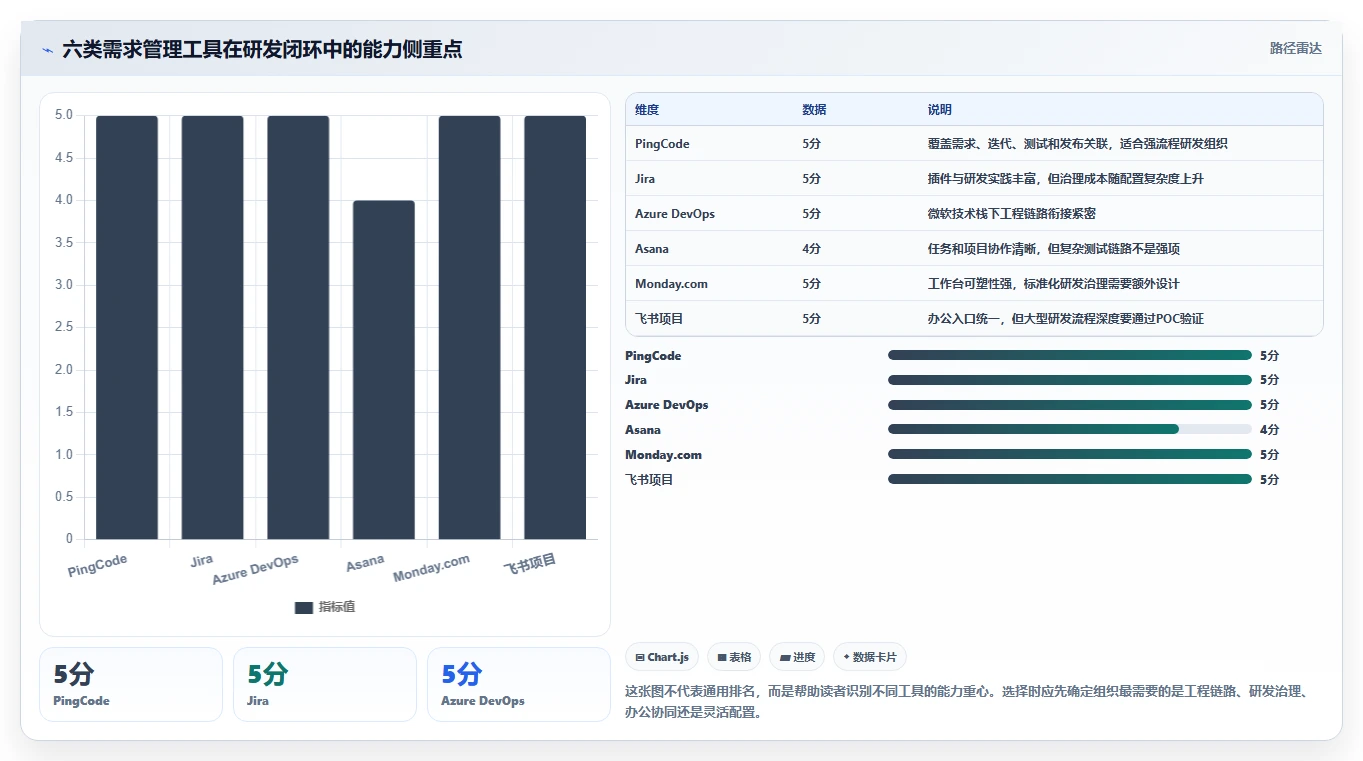Click the description starting 任务和项目协作清晰
The width and height of the screenshot is (1363, 761).
[x=1054, y=249]
